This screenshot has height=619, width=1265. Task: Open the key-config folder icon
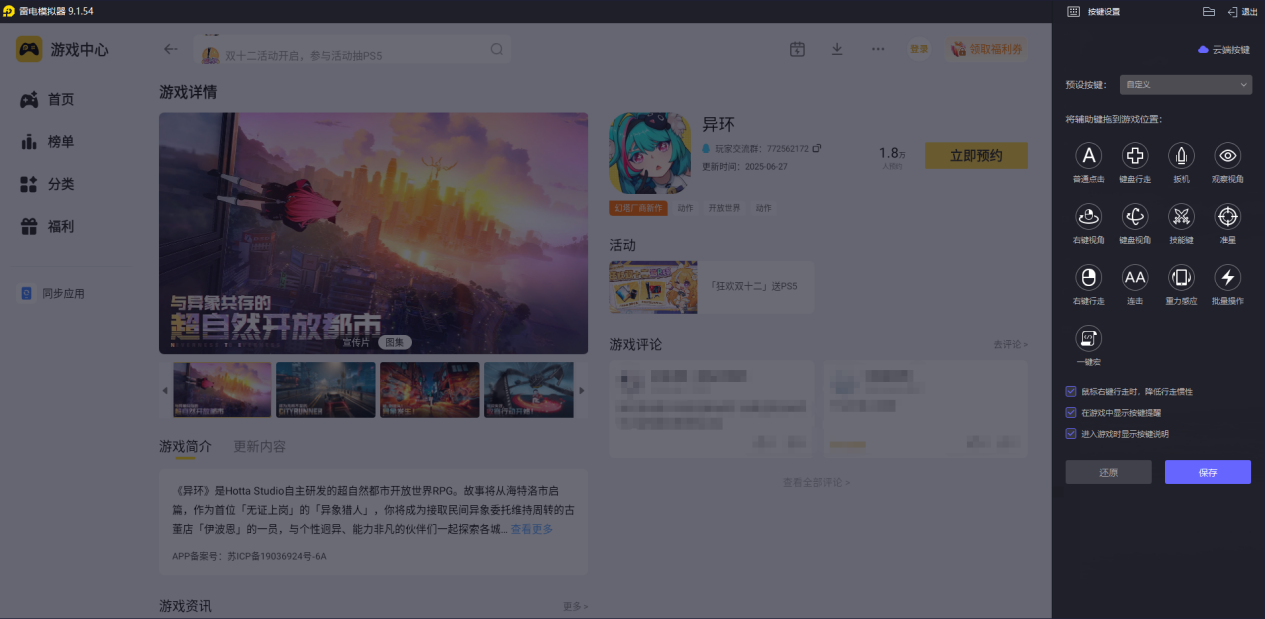point(1208,11)
